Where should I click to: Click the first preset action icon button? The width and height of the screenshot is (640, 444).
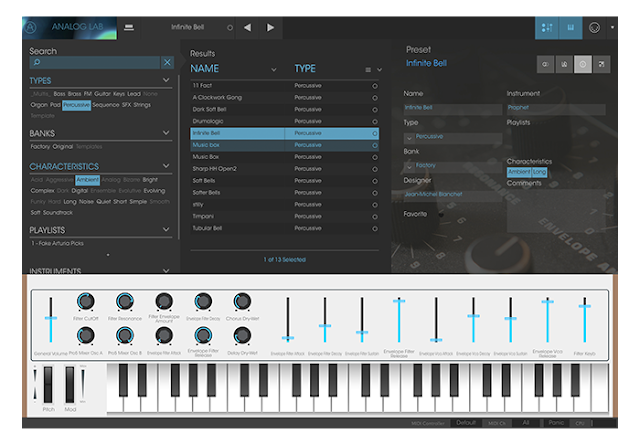point(546,64)
